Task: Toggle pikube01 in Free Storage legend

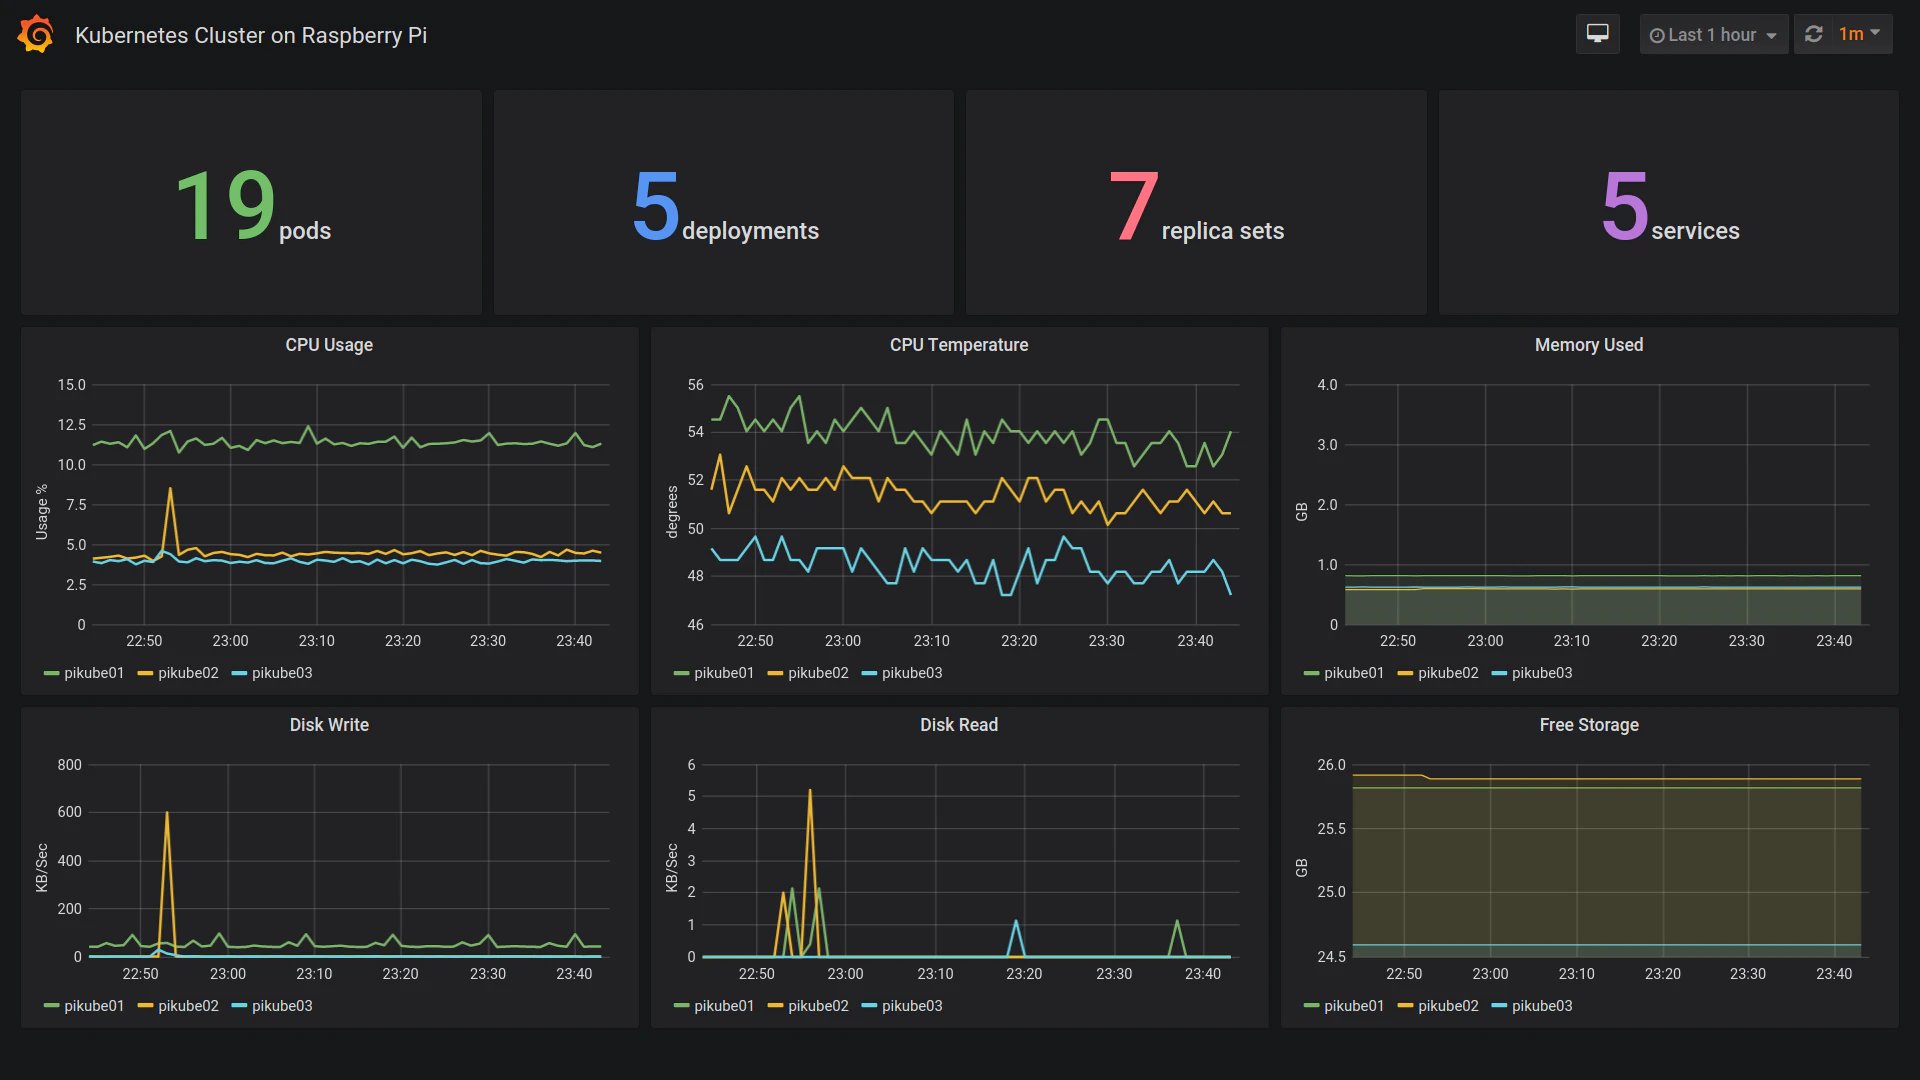Action: point(1344,1006)
